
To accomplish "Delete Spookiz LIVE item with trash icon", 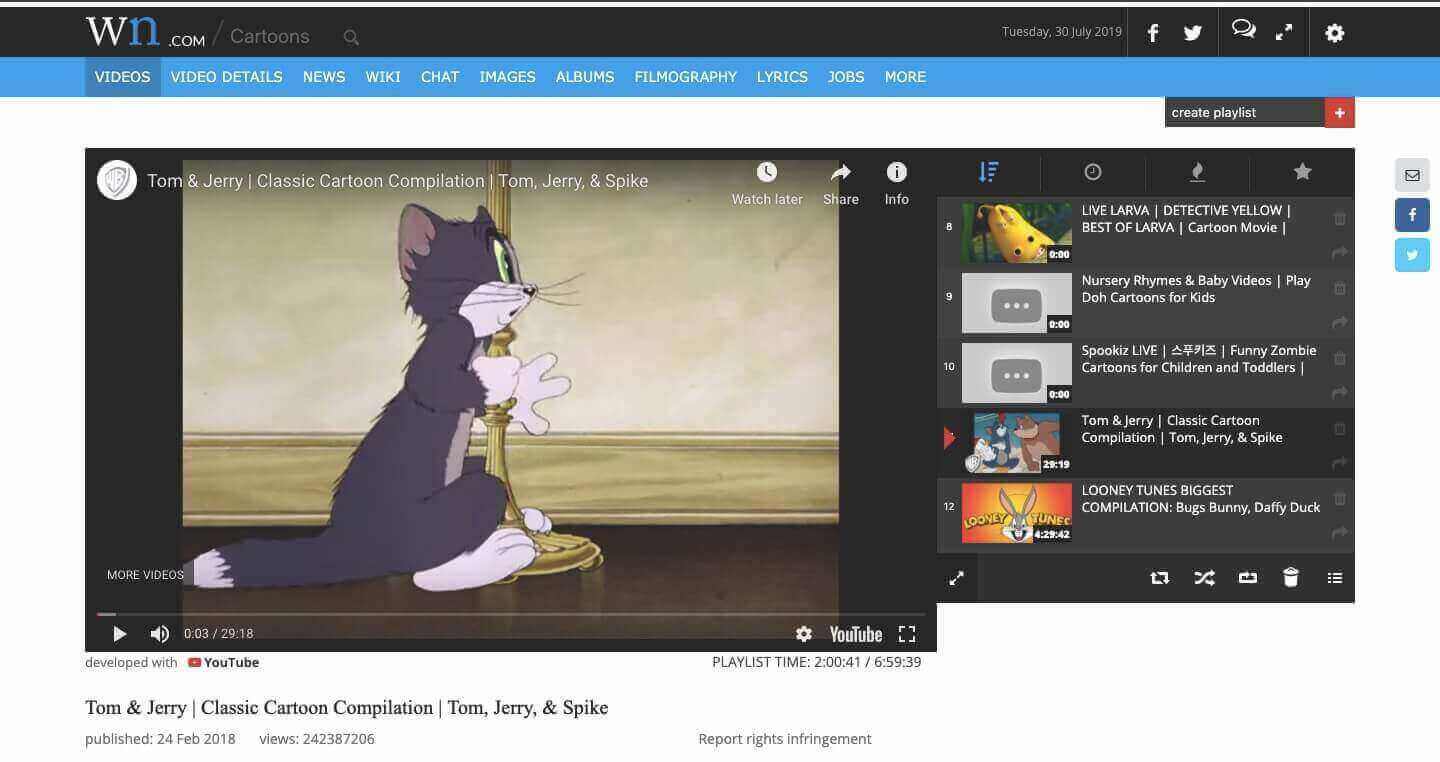I will point(1340,358).
